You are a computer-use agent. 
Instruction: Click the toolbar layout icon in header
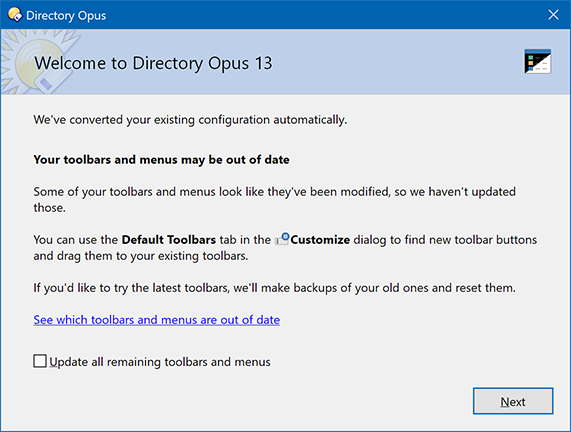coord(537,61)
